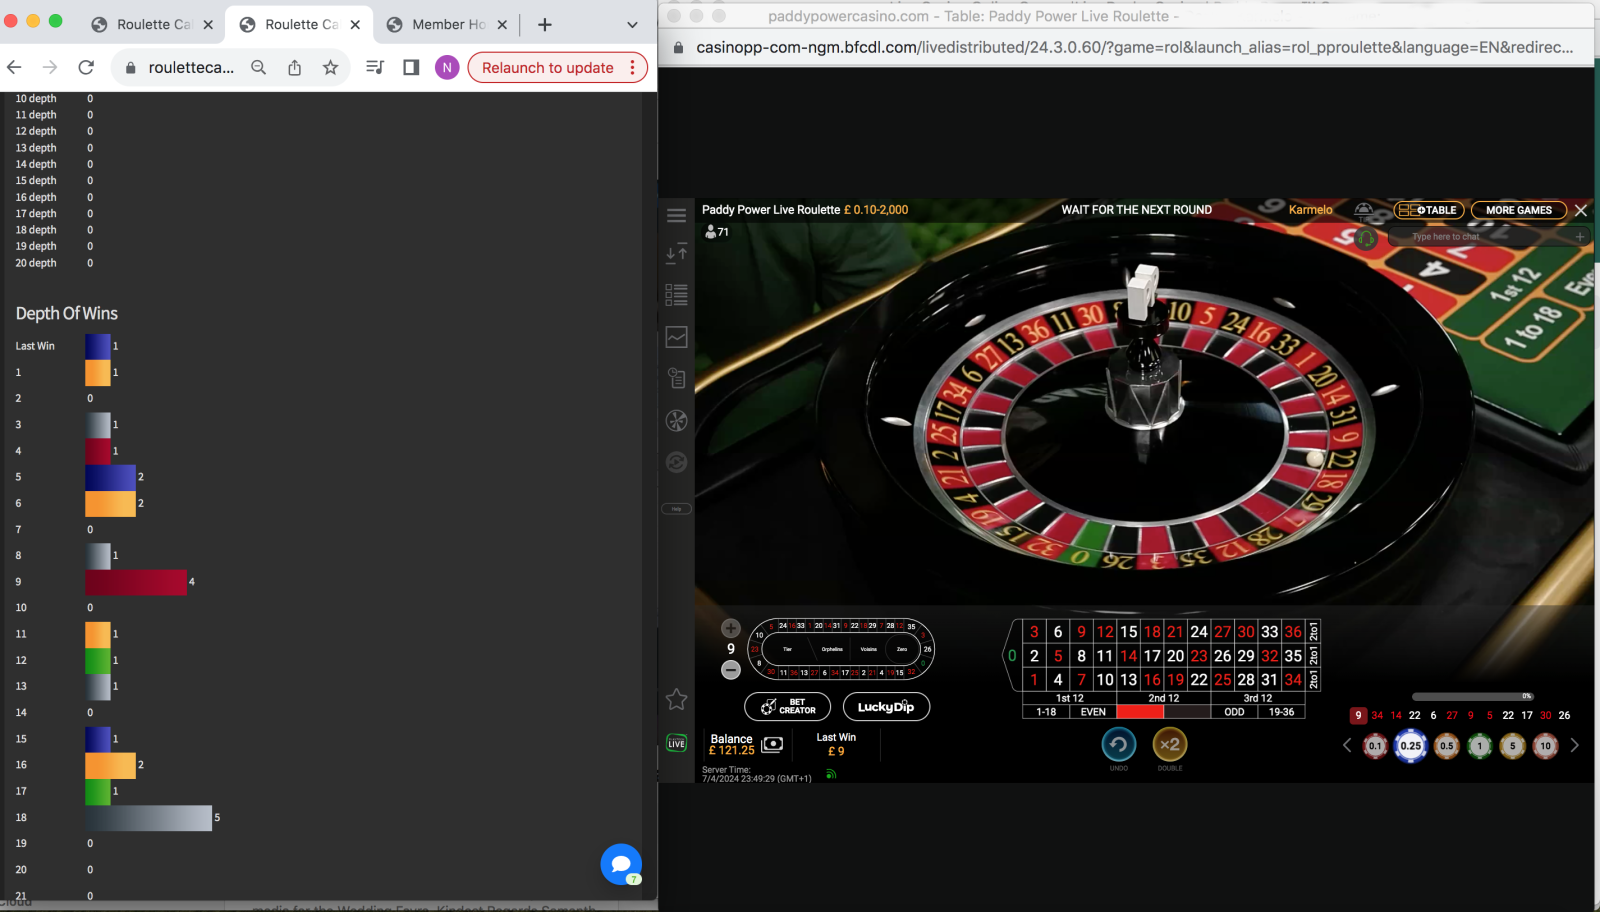Click the +TABLE button
Image resolution: width=1600 pixels, height=912 pixels.
pos(1429,210)
